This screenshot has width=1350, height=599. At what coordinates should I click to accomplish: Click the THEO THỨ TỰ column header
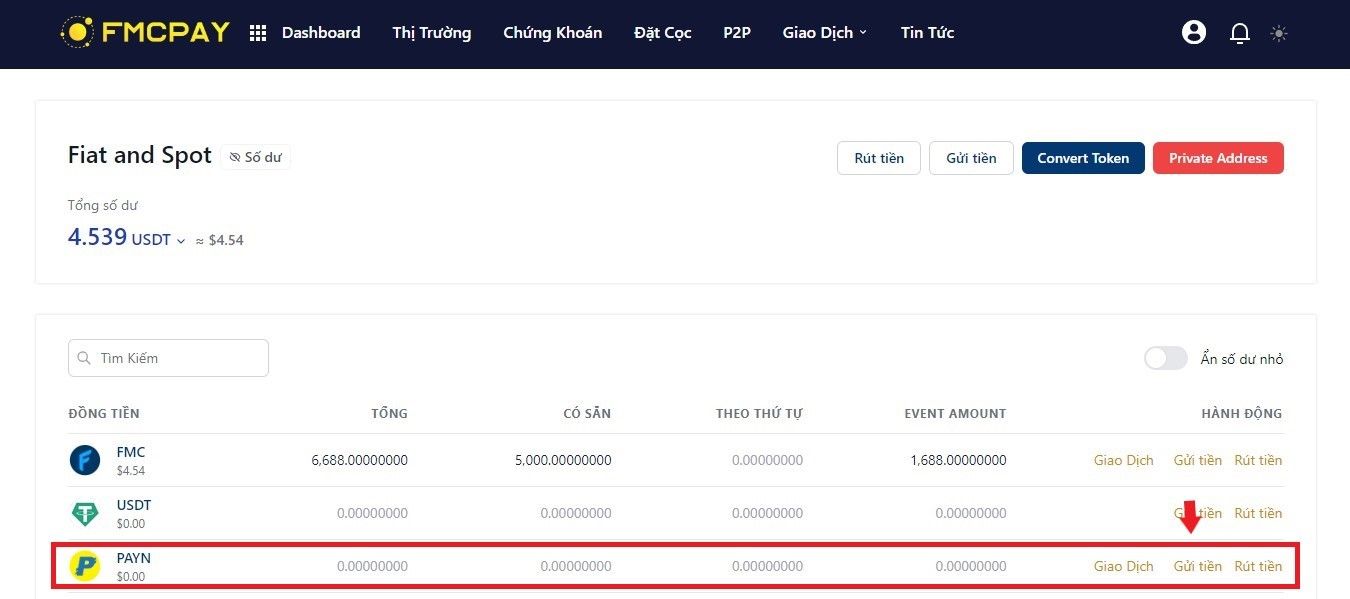(759, 413)
